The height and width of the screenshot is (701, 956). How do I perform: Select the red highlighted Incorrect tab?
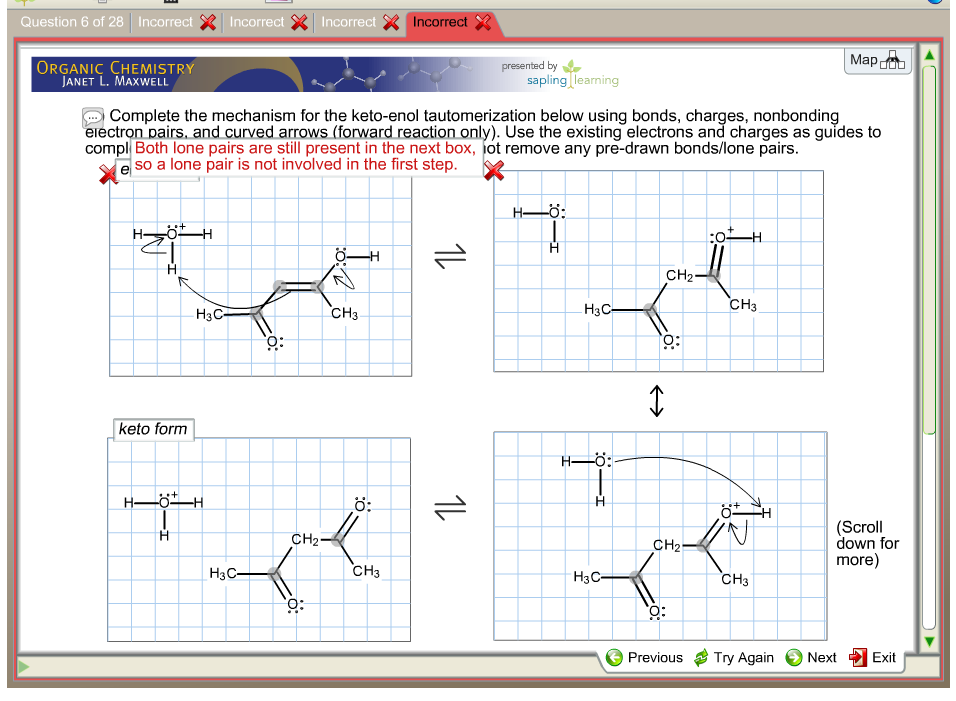(x=451, y=22)
